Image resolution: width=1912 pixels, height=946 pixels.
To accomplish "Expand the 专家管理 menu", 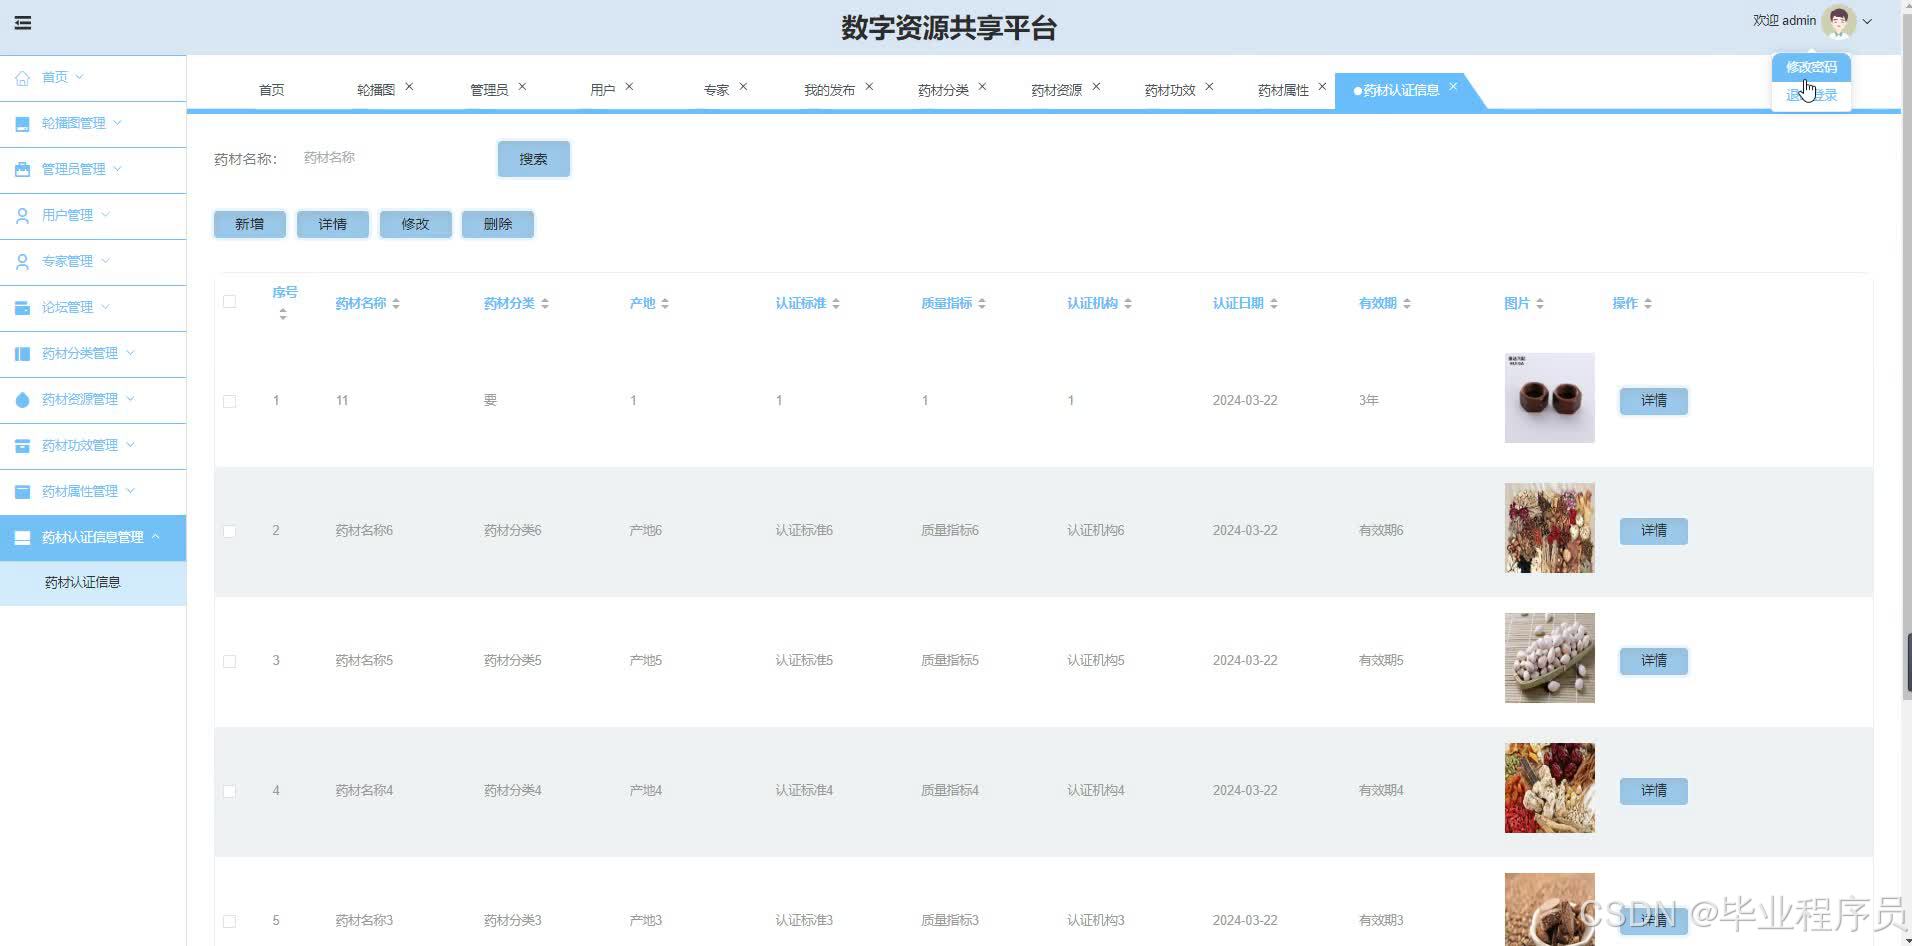I will 105,261.
